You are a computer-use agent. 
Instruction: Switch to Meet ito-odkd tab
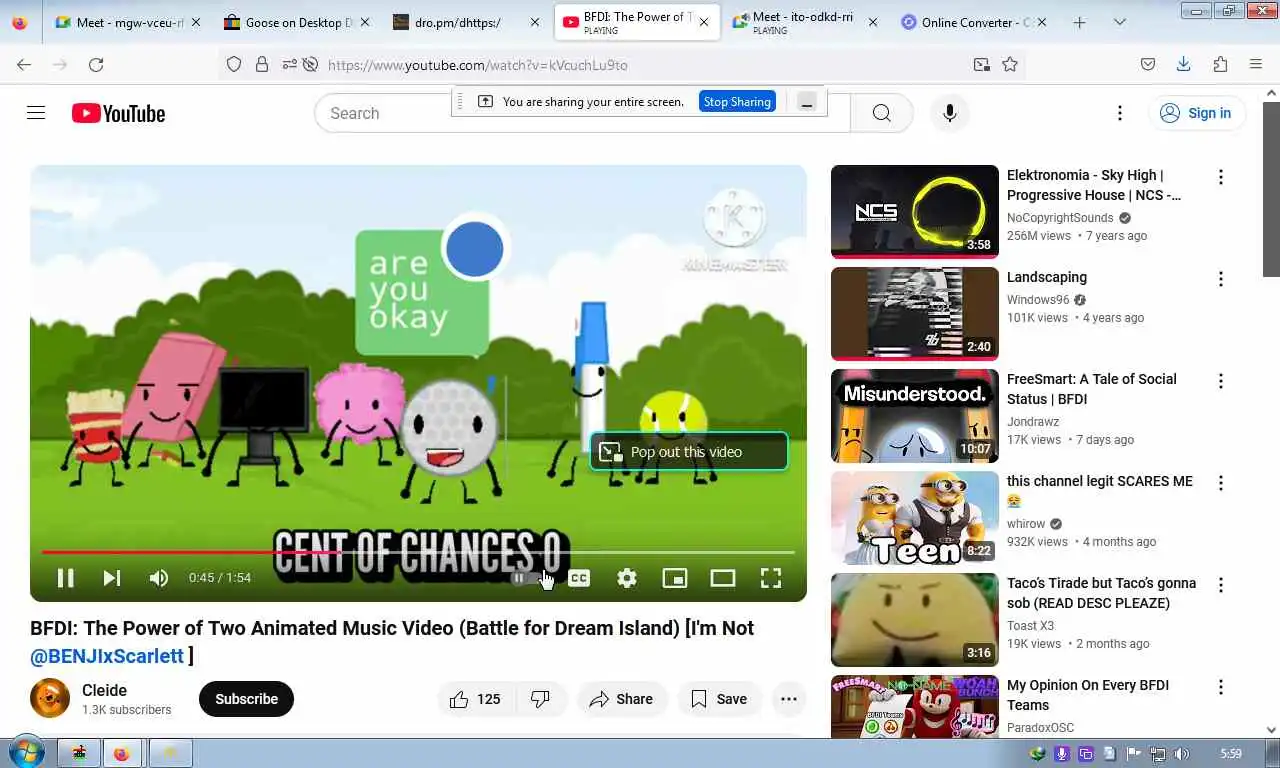click(x=807, y=22)
